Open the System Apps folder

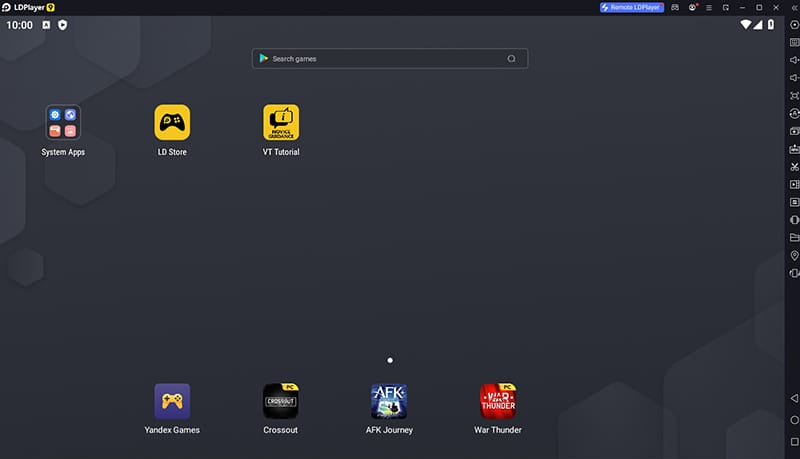click(x=63, y=122)
